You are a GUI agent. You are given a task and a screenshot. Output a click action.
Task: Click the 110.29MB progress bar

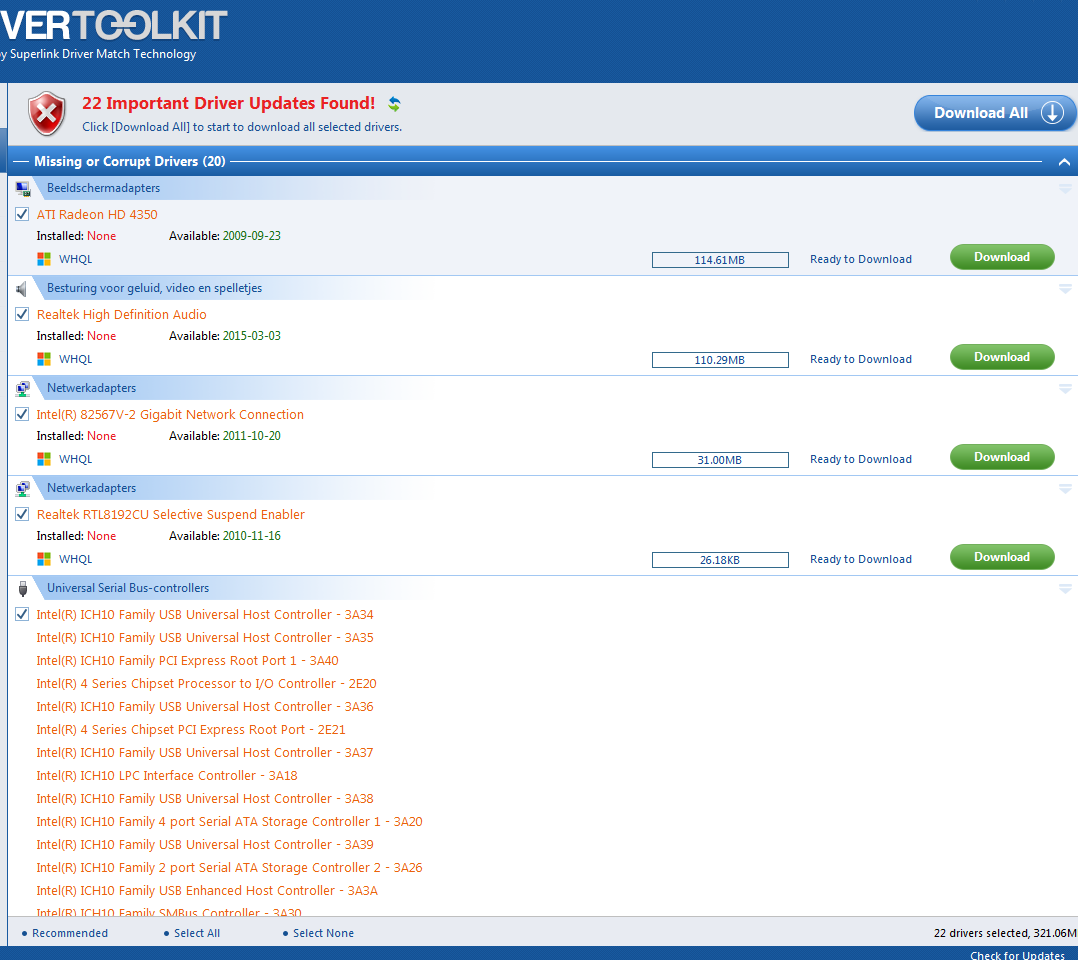tap(720, 360)
